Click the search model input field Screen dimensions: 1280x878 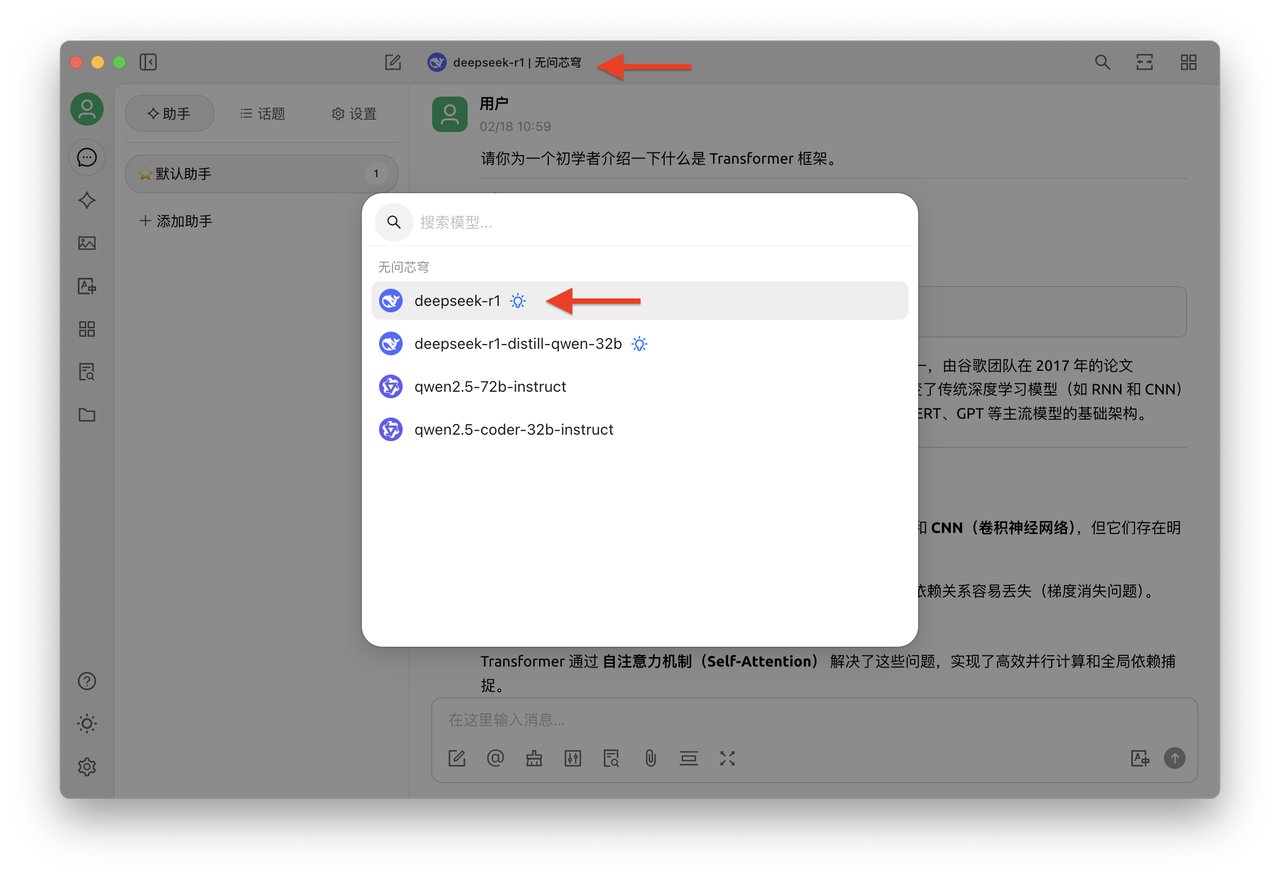coord(660,222)
